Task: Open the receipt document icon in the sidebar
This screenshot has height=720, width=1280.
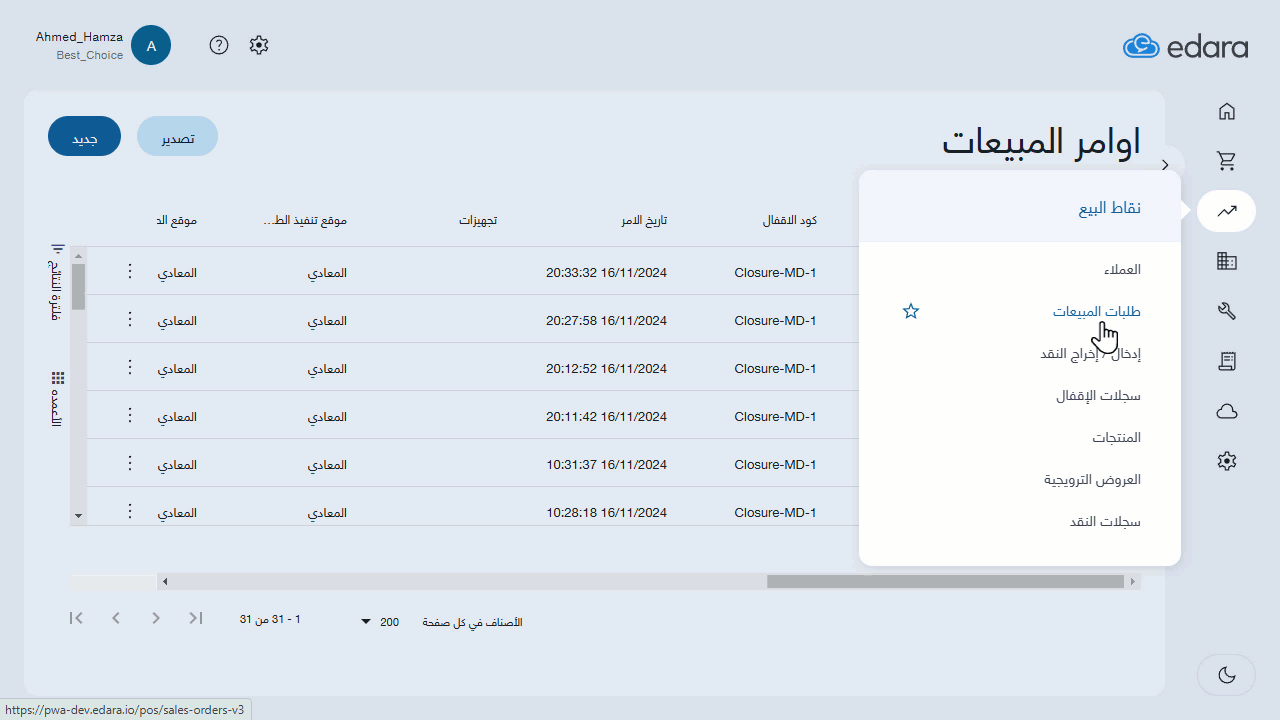Action: (1227, 361)
